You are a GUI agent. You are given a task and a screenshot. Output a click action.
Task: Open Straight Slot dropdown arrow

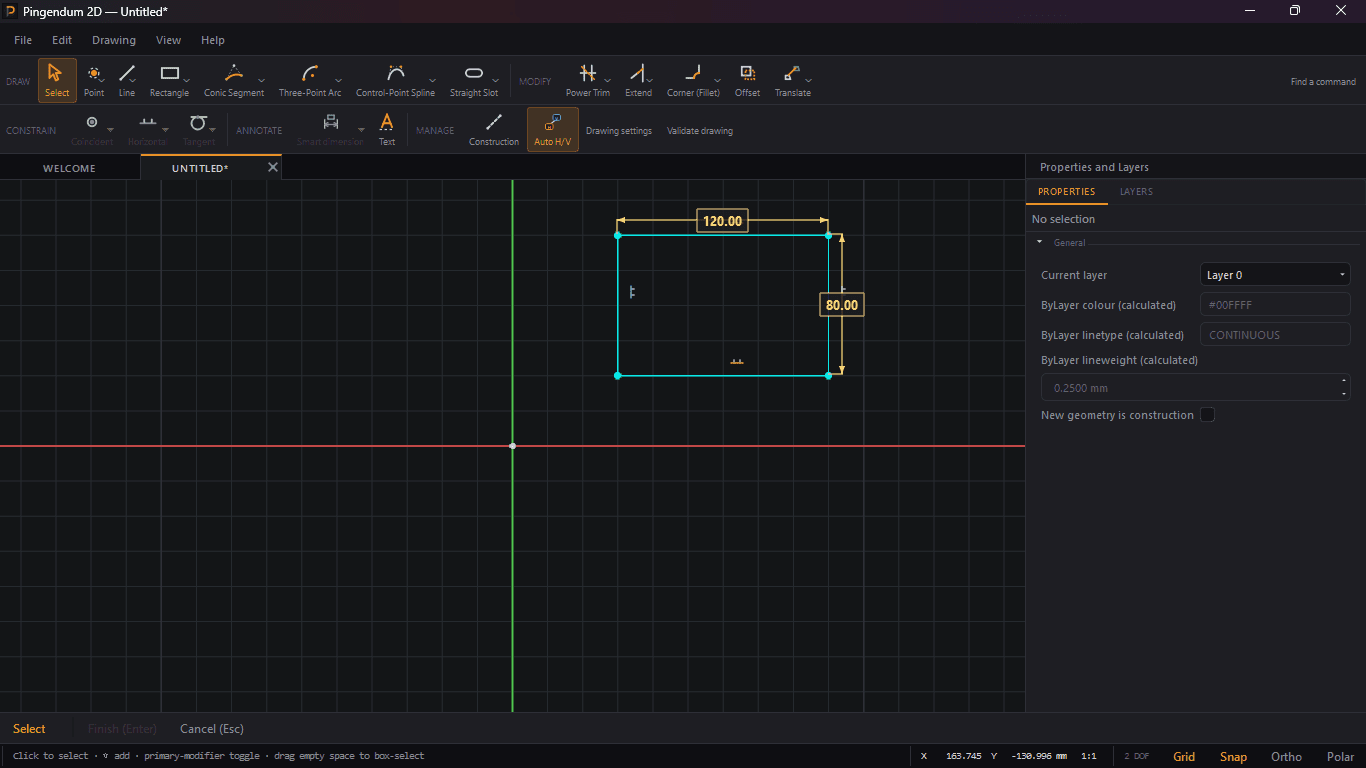[x=496, y=80]
